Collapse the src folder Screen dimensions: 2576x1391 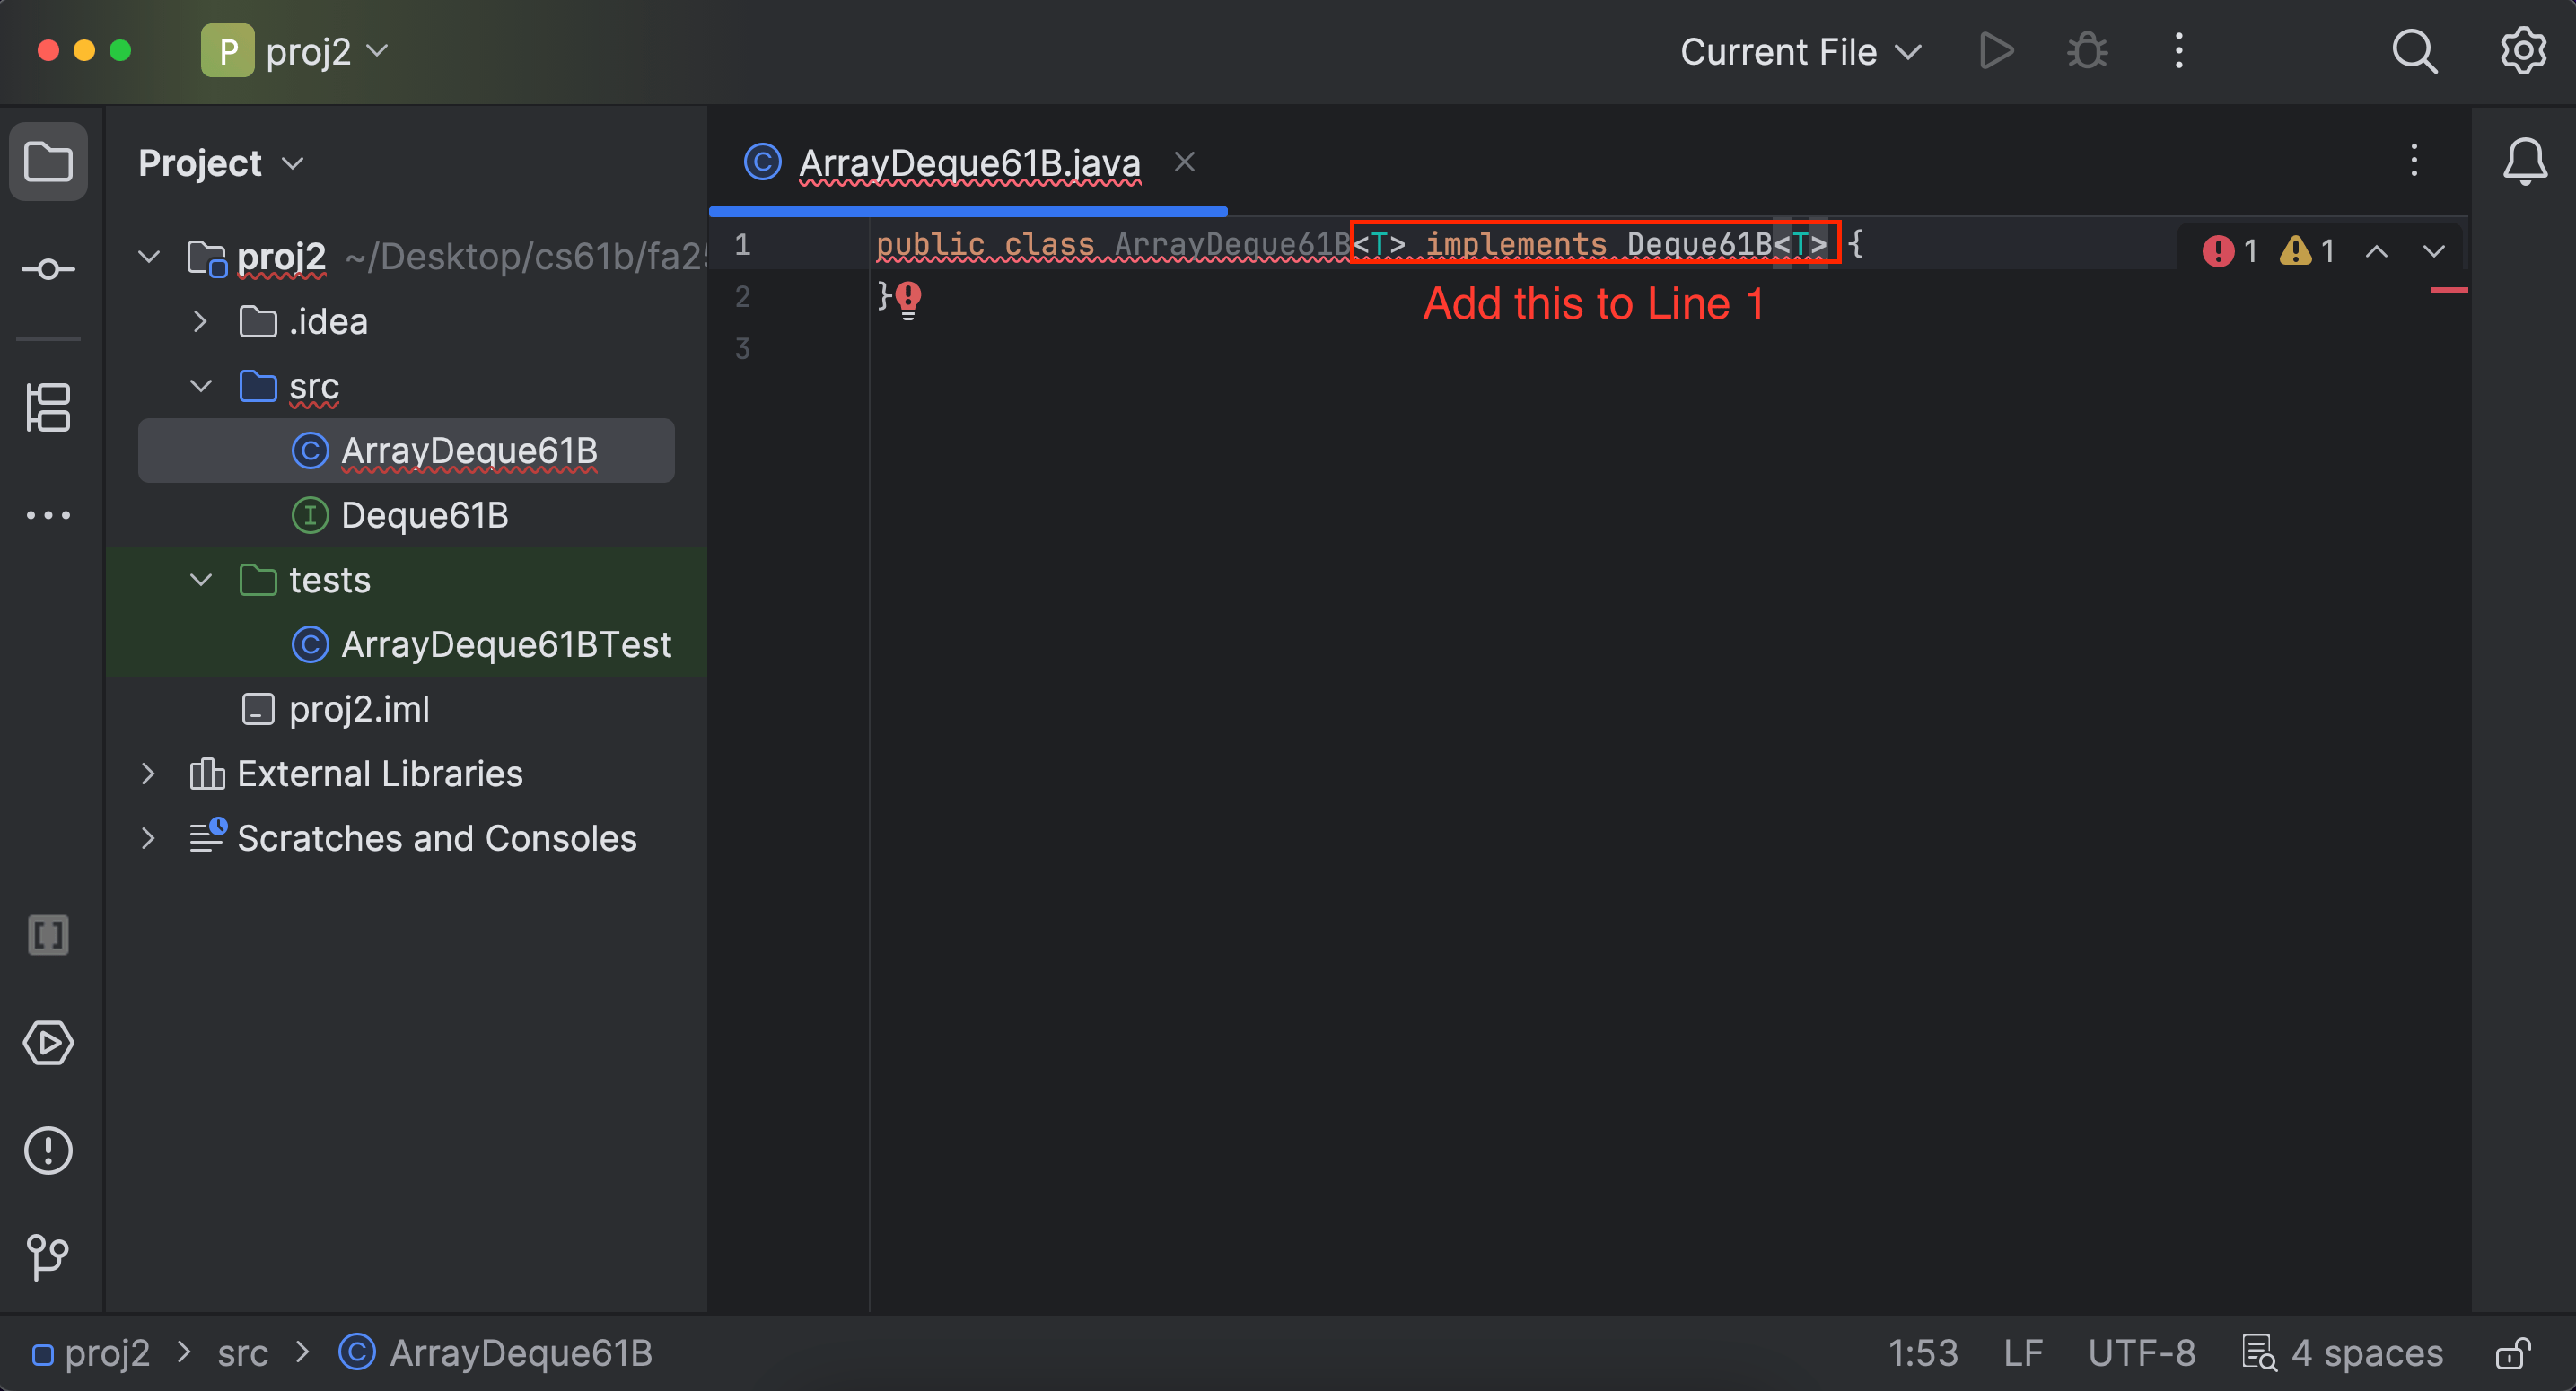[x=200, y=387]
